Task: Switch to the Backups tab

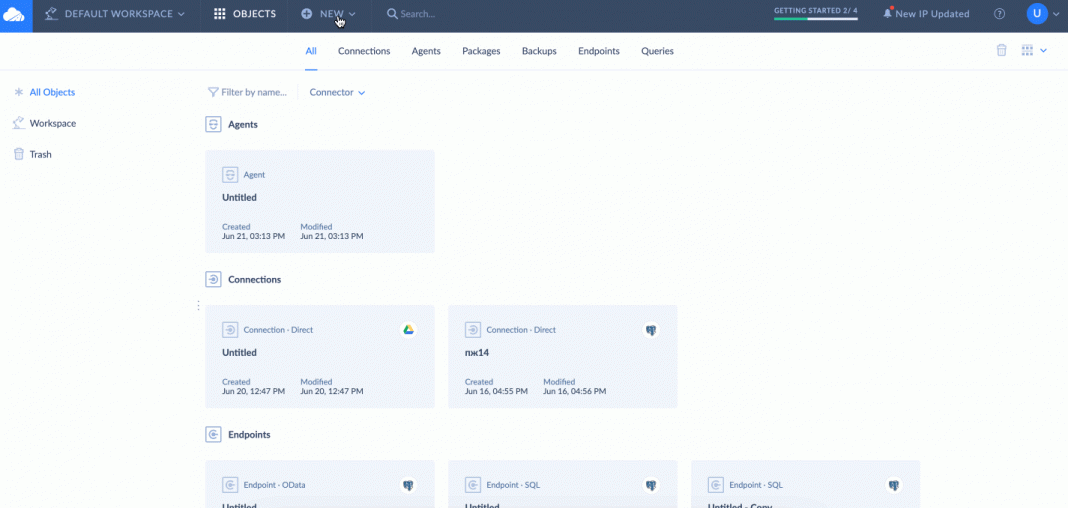Action: tap(539, 51)
